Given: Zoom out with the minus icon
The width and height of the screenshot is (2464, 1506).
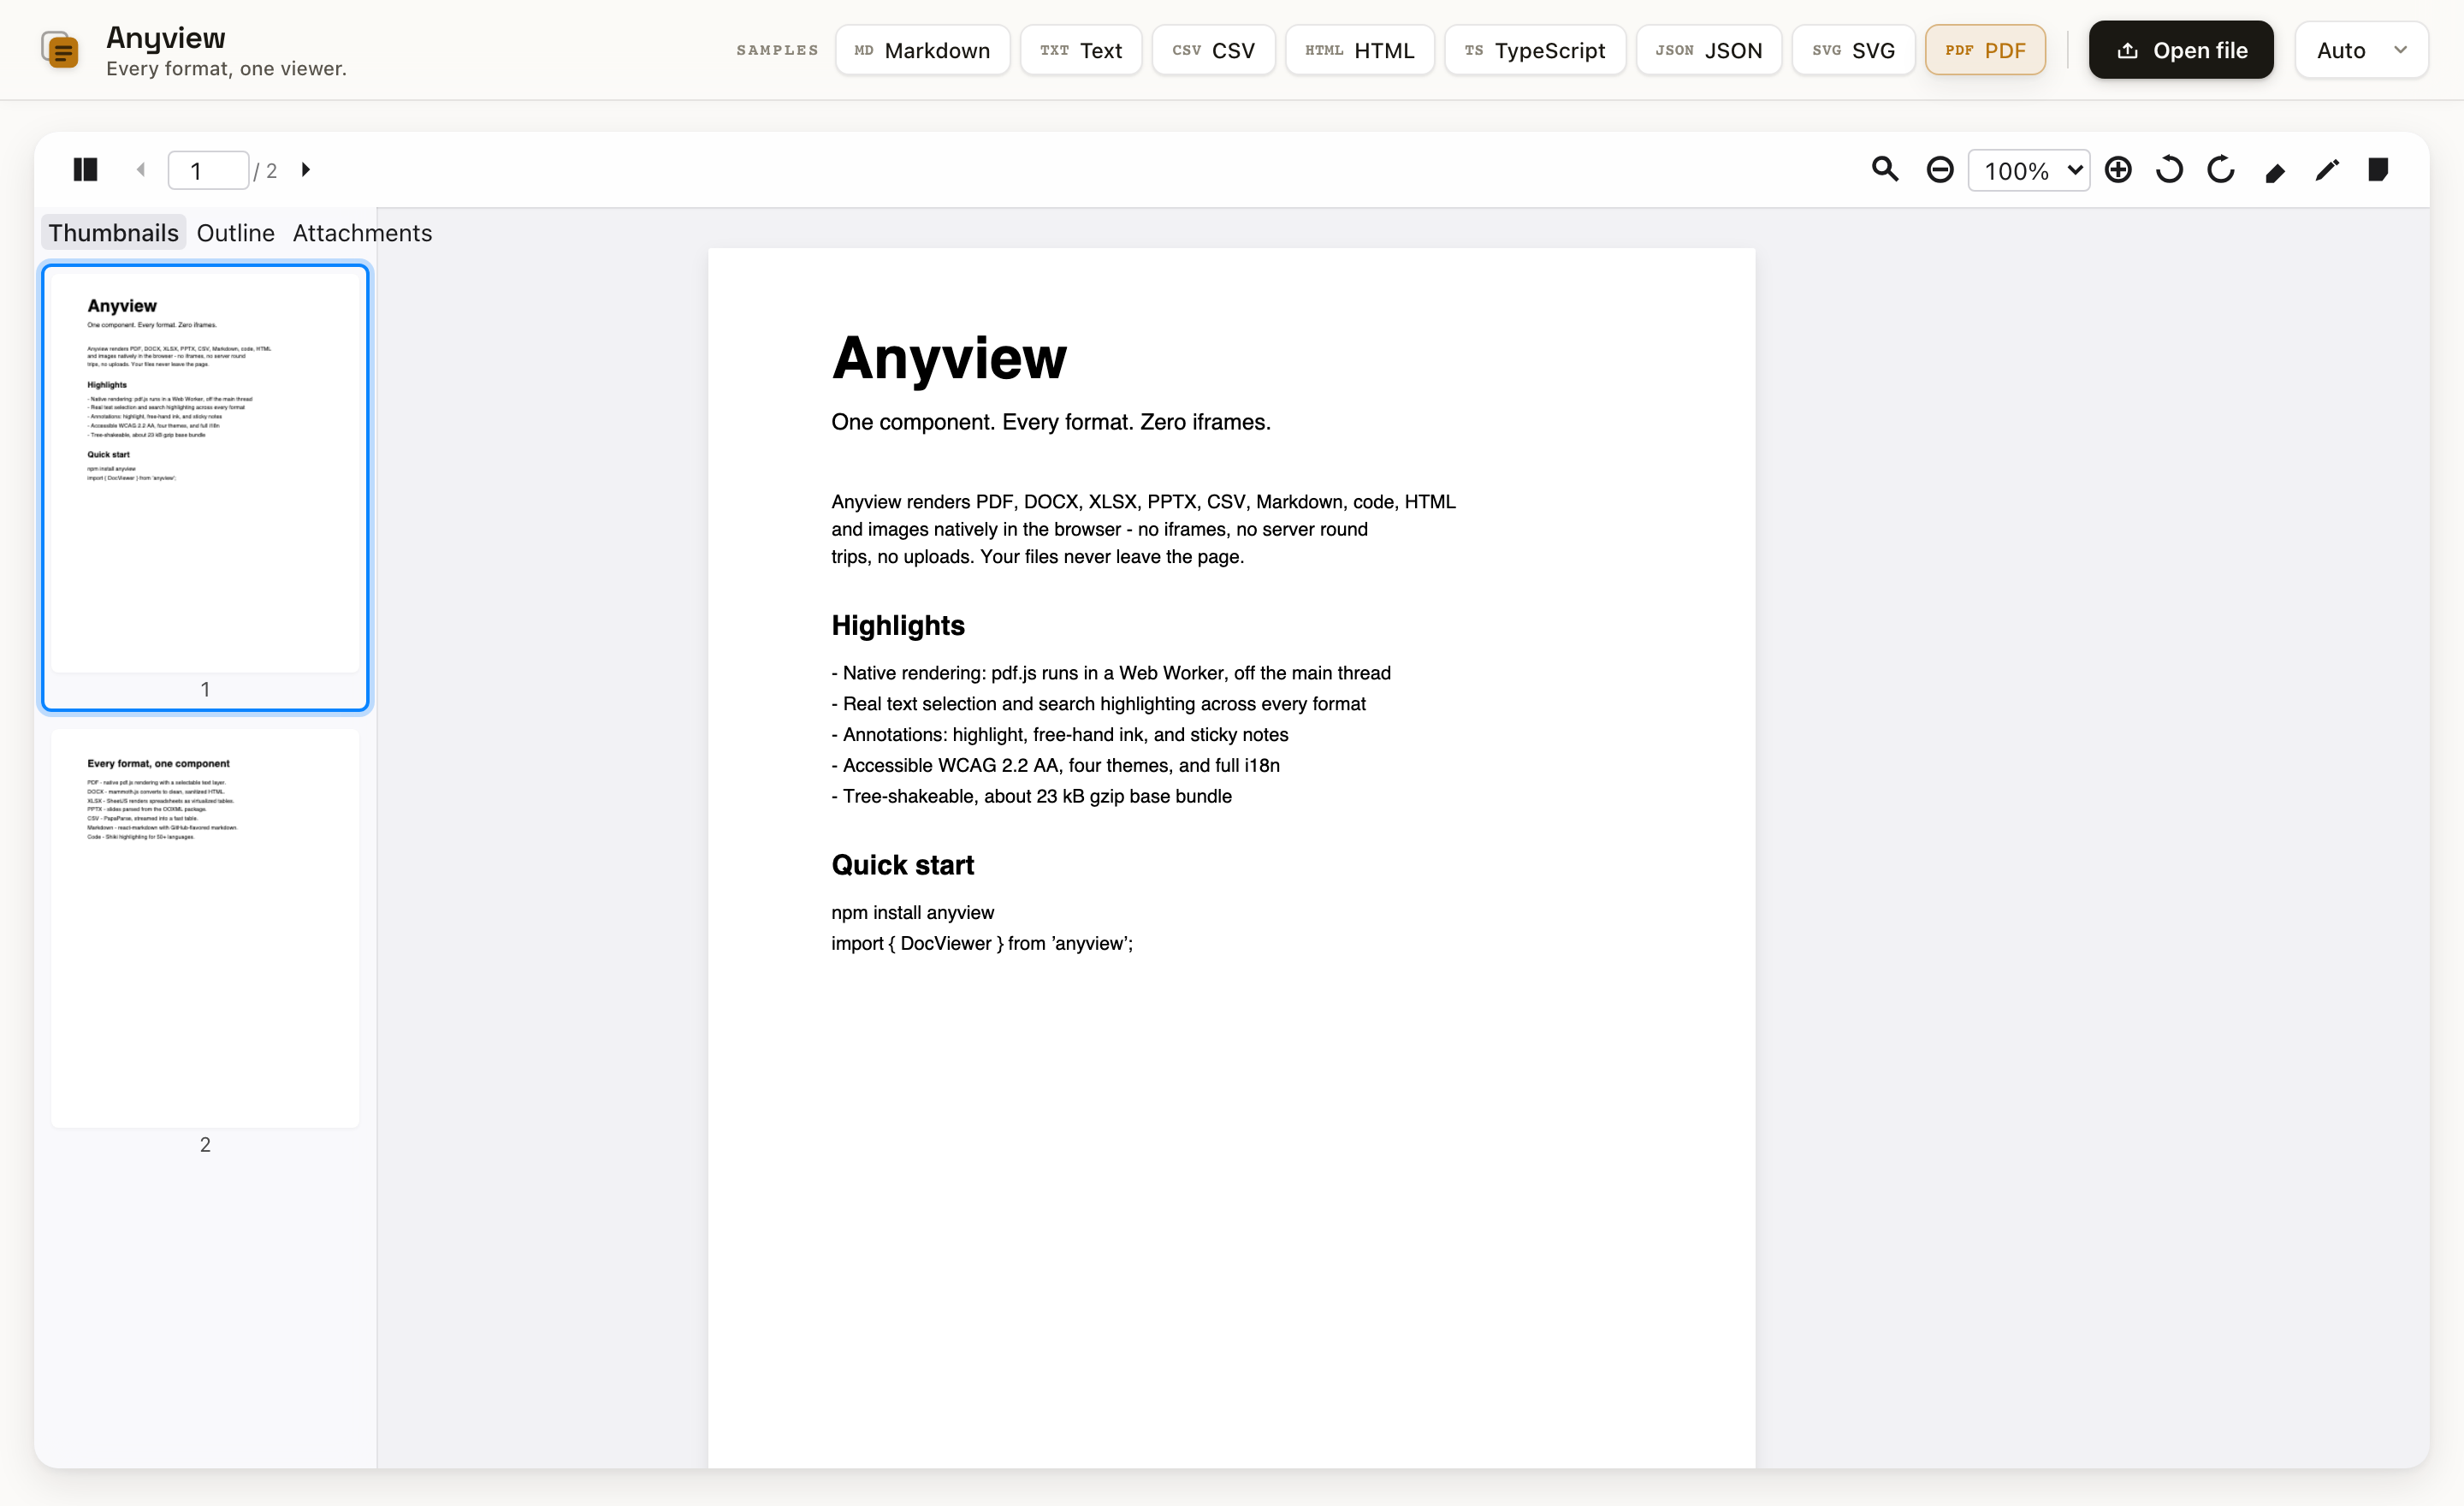Looking at the screenshot, I should 1940,170.
